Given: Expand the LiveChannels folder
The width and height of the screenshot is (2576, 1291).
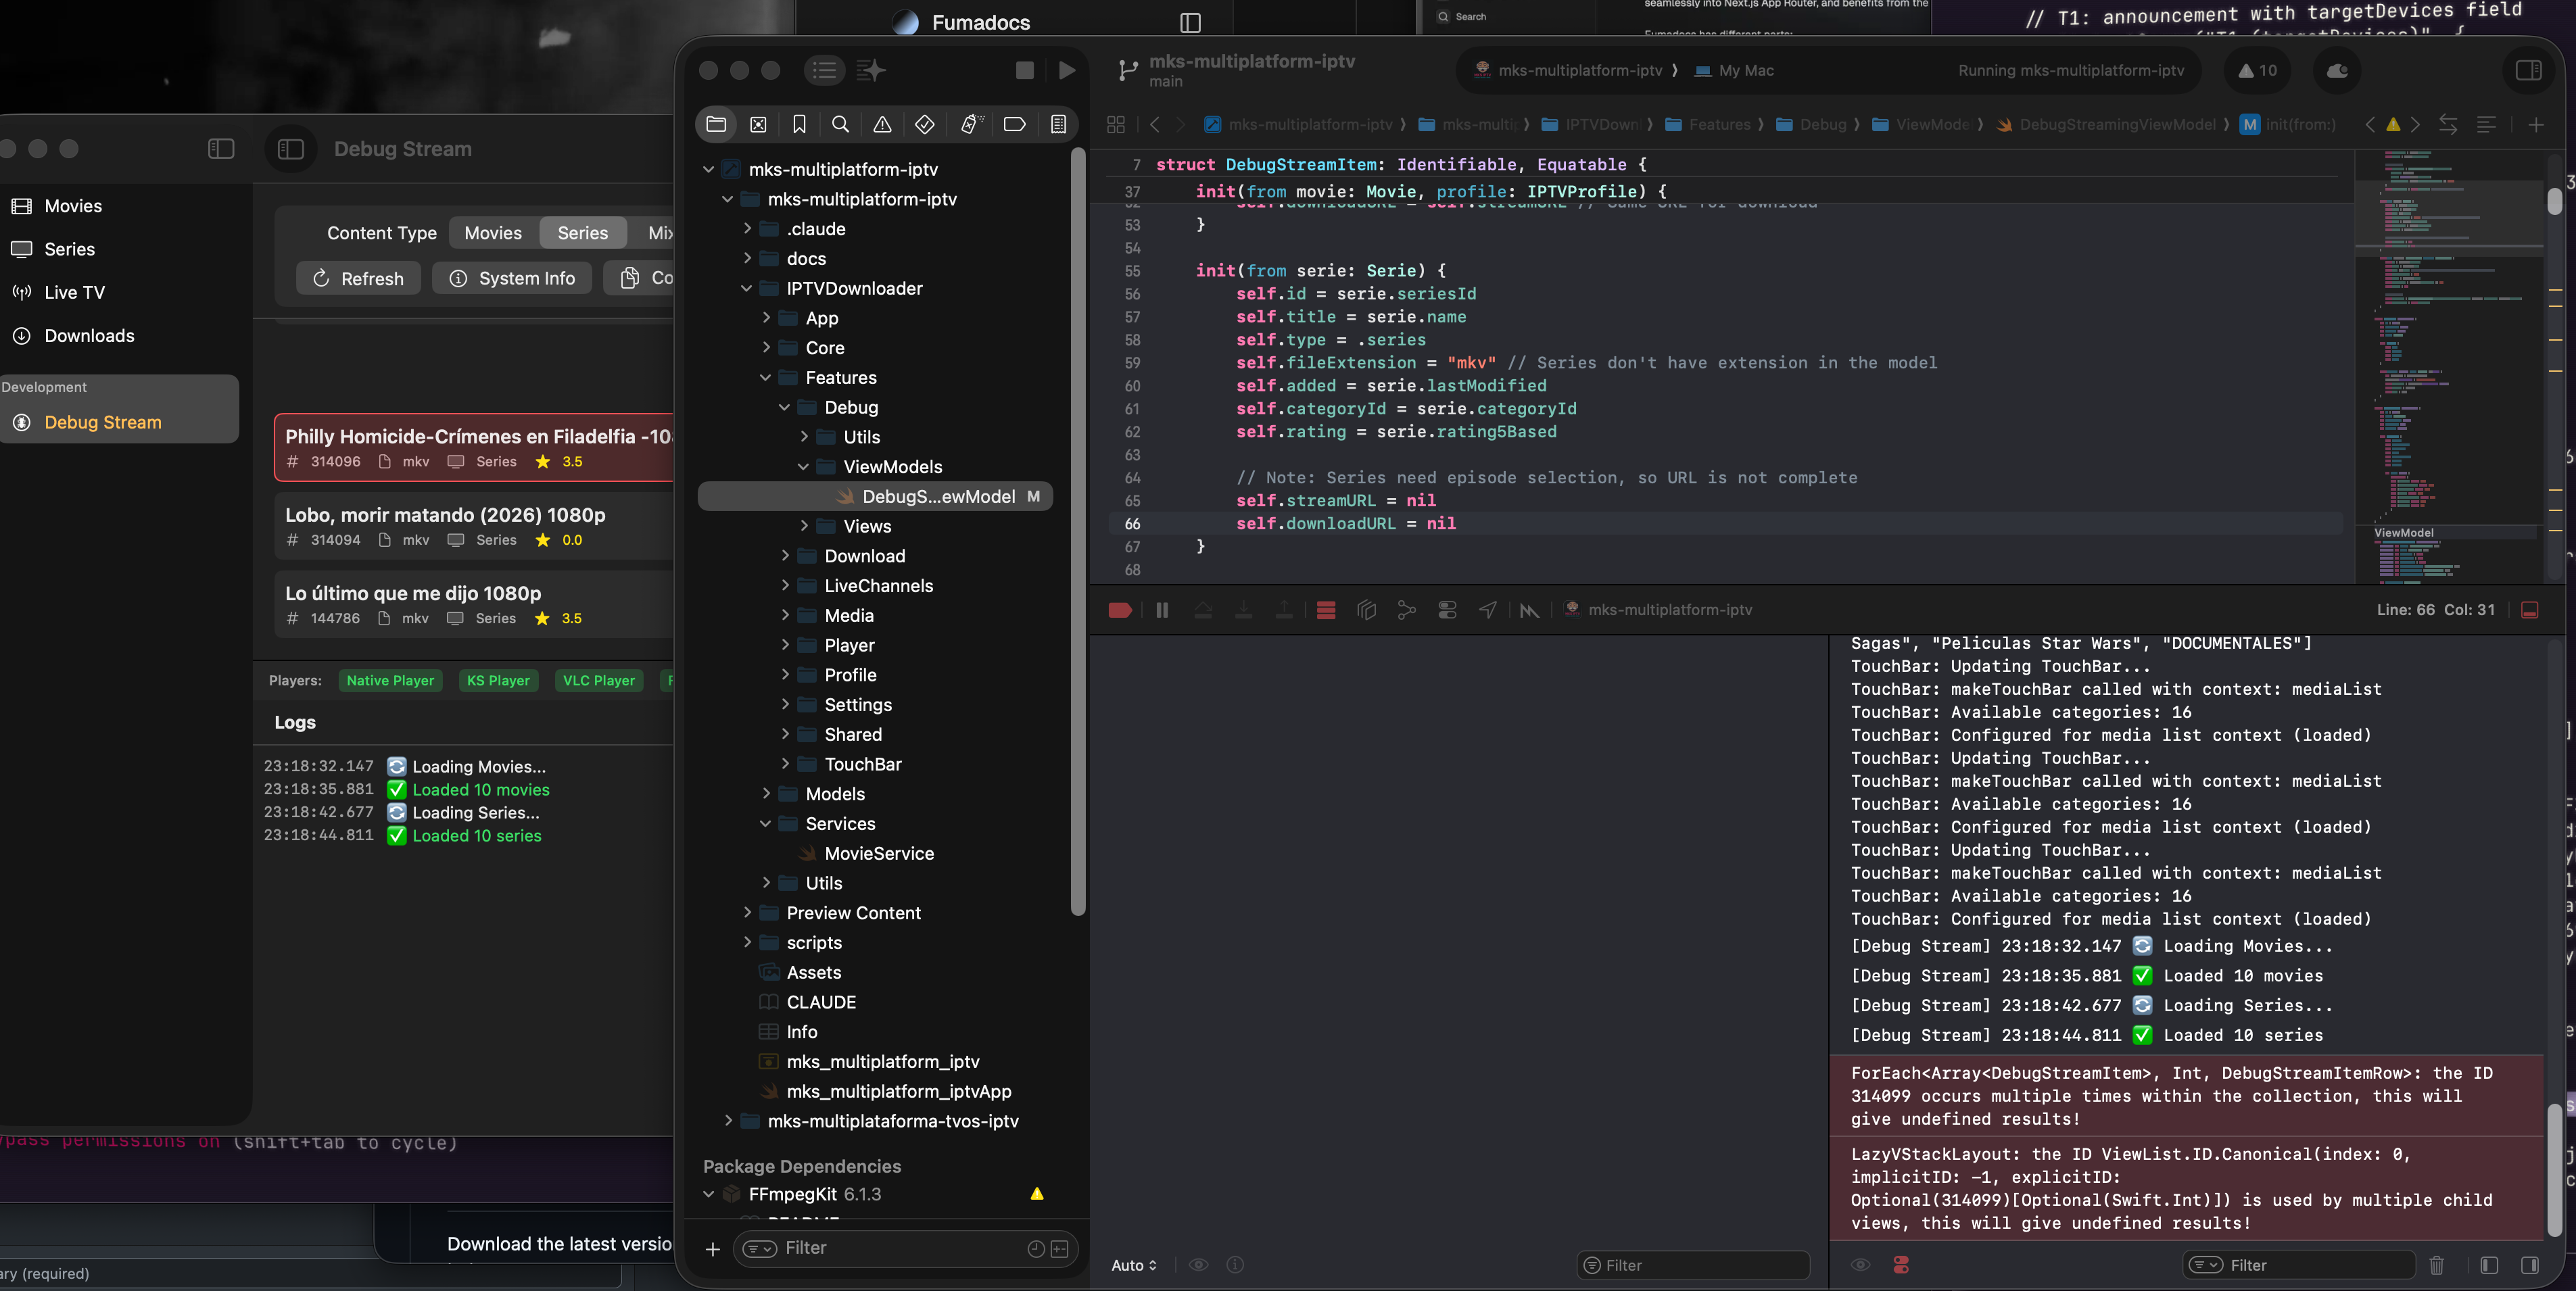Looking at the screenshot, I should tap(785, 586).
